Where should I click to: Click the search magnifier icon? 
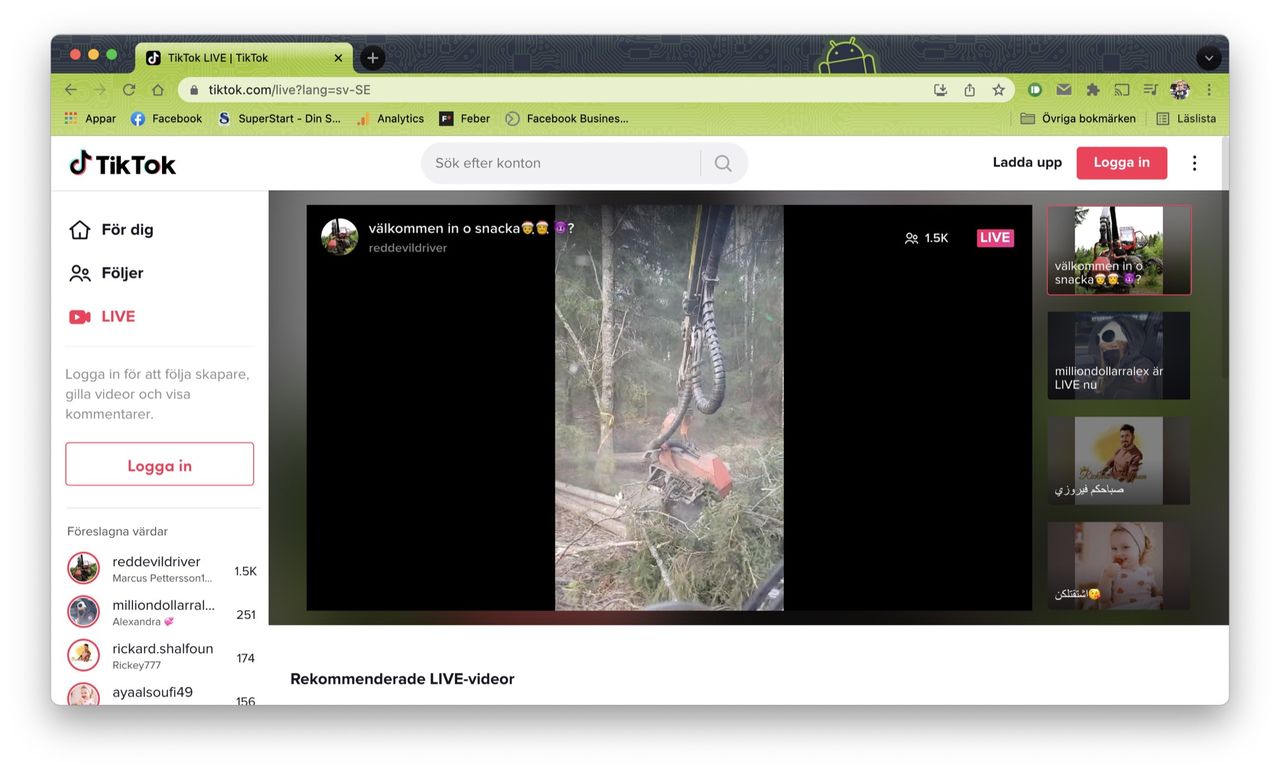(722, 162)
